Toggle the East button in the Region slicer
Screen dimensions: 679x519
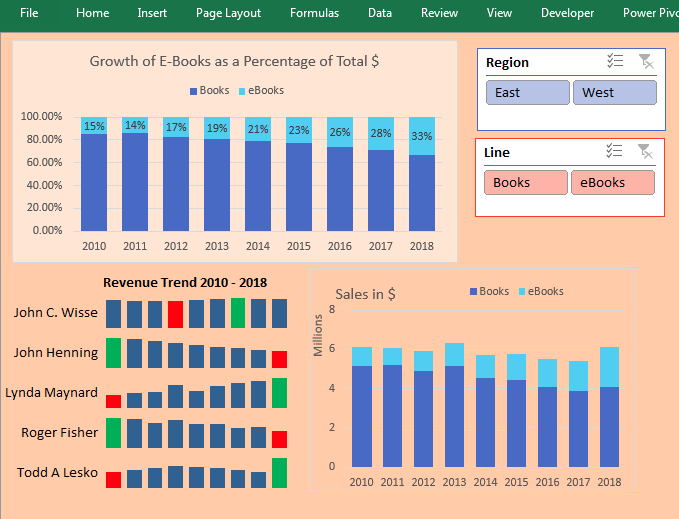click(526, 93)
